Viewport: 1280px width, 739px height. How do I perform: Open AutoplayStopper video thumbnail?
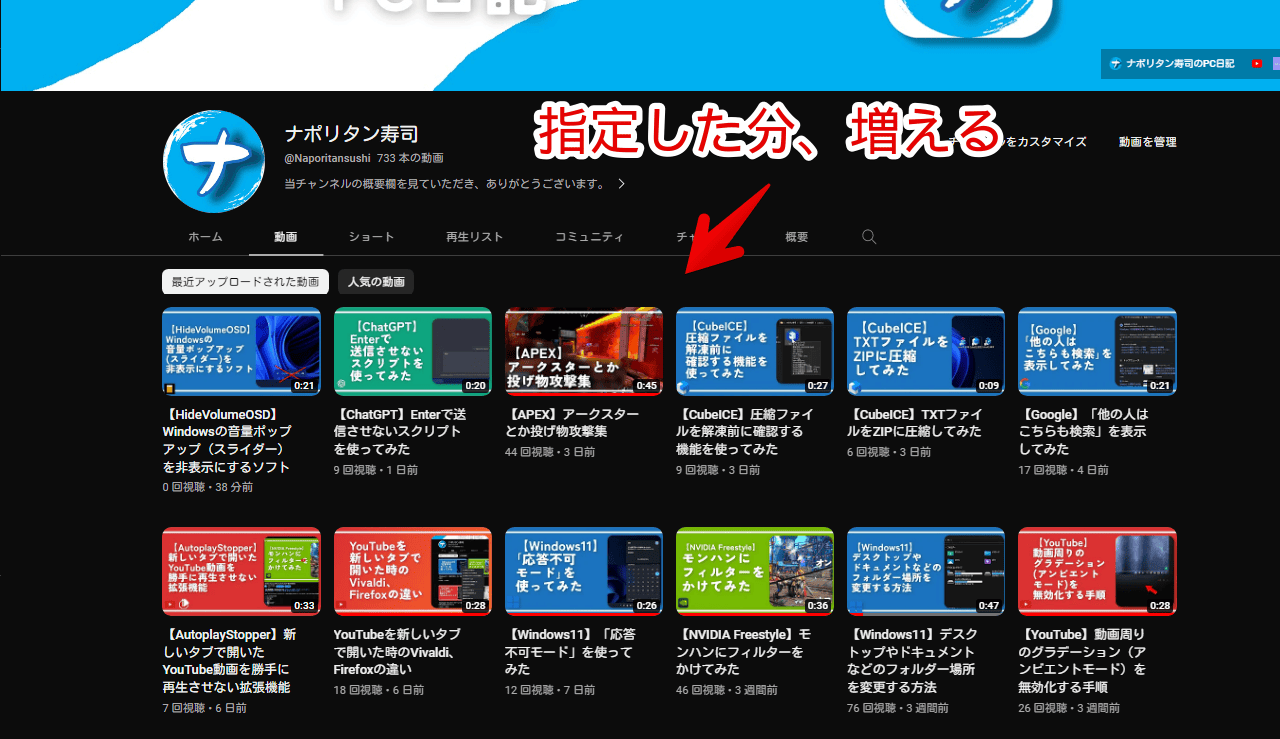[241, 571]
